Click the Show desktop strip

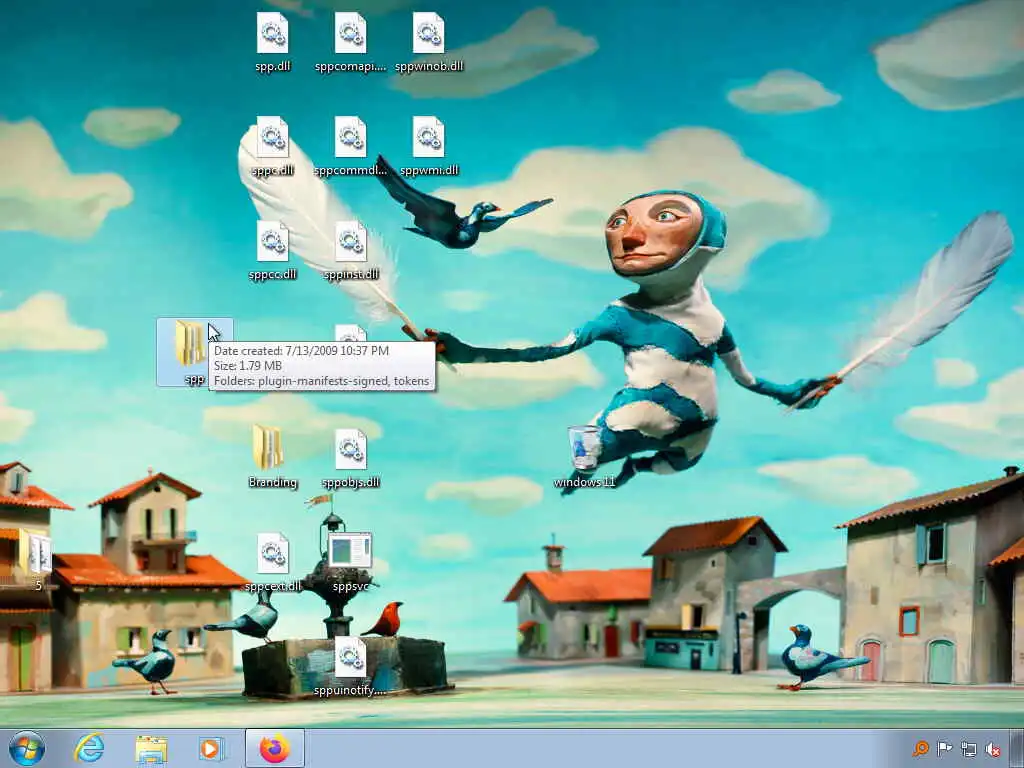[x=1017, y=748]
